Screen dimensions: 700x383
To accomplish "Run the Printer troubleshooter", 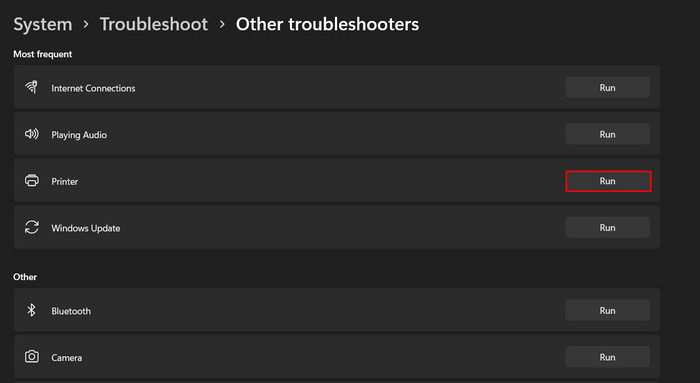I will tap(608, 181).
